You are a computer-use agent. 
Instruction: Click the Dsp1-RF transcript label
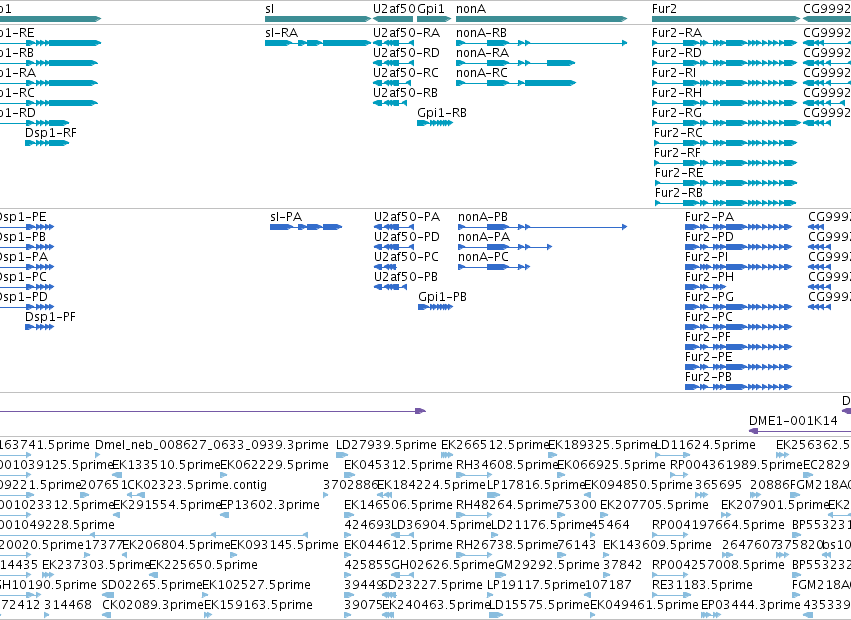(x=51, y=133)
